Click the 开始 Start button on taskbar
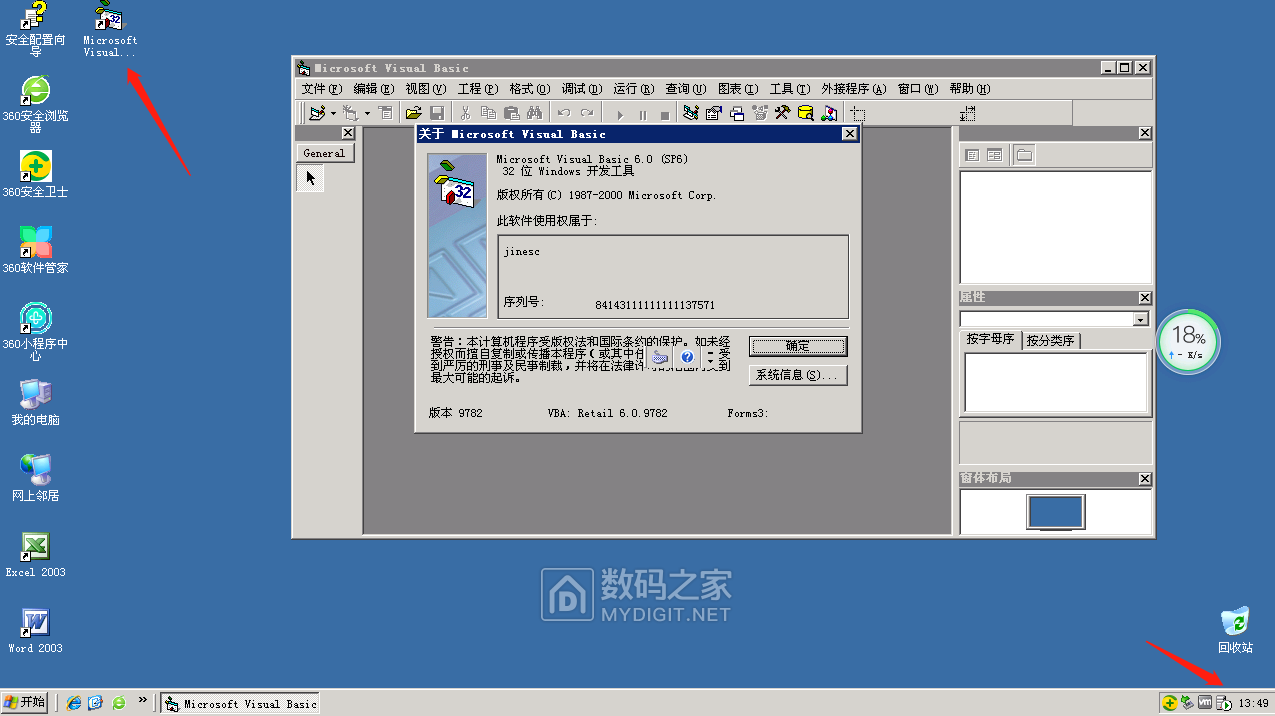Screen dimensions: 1275x716 pos(25,702)
